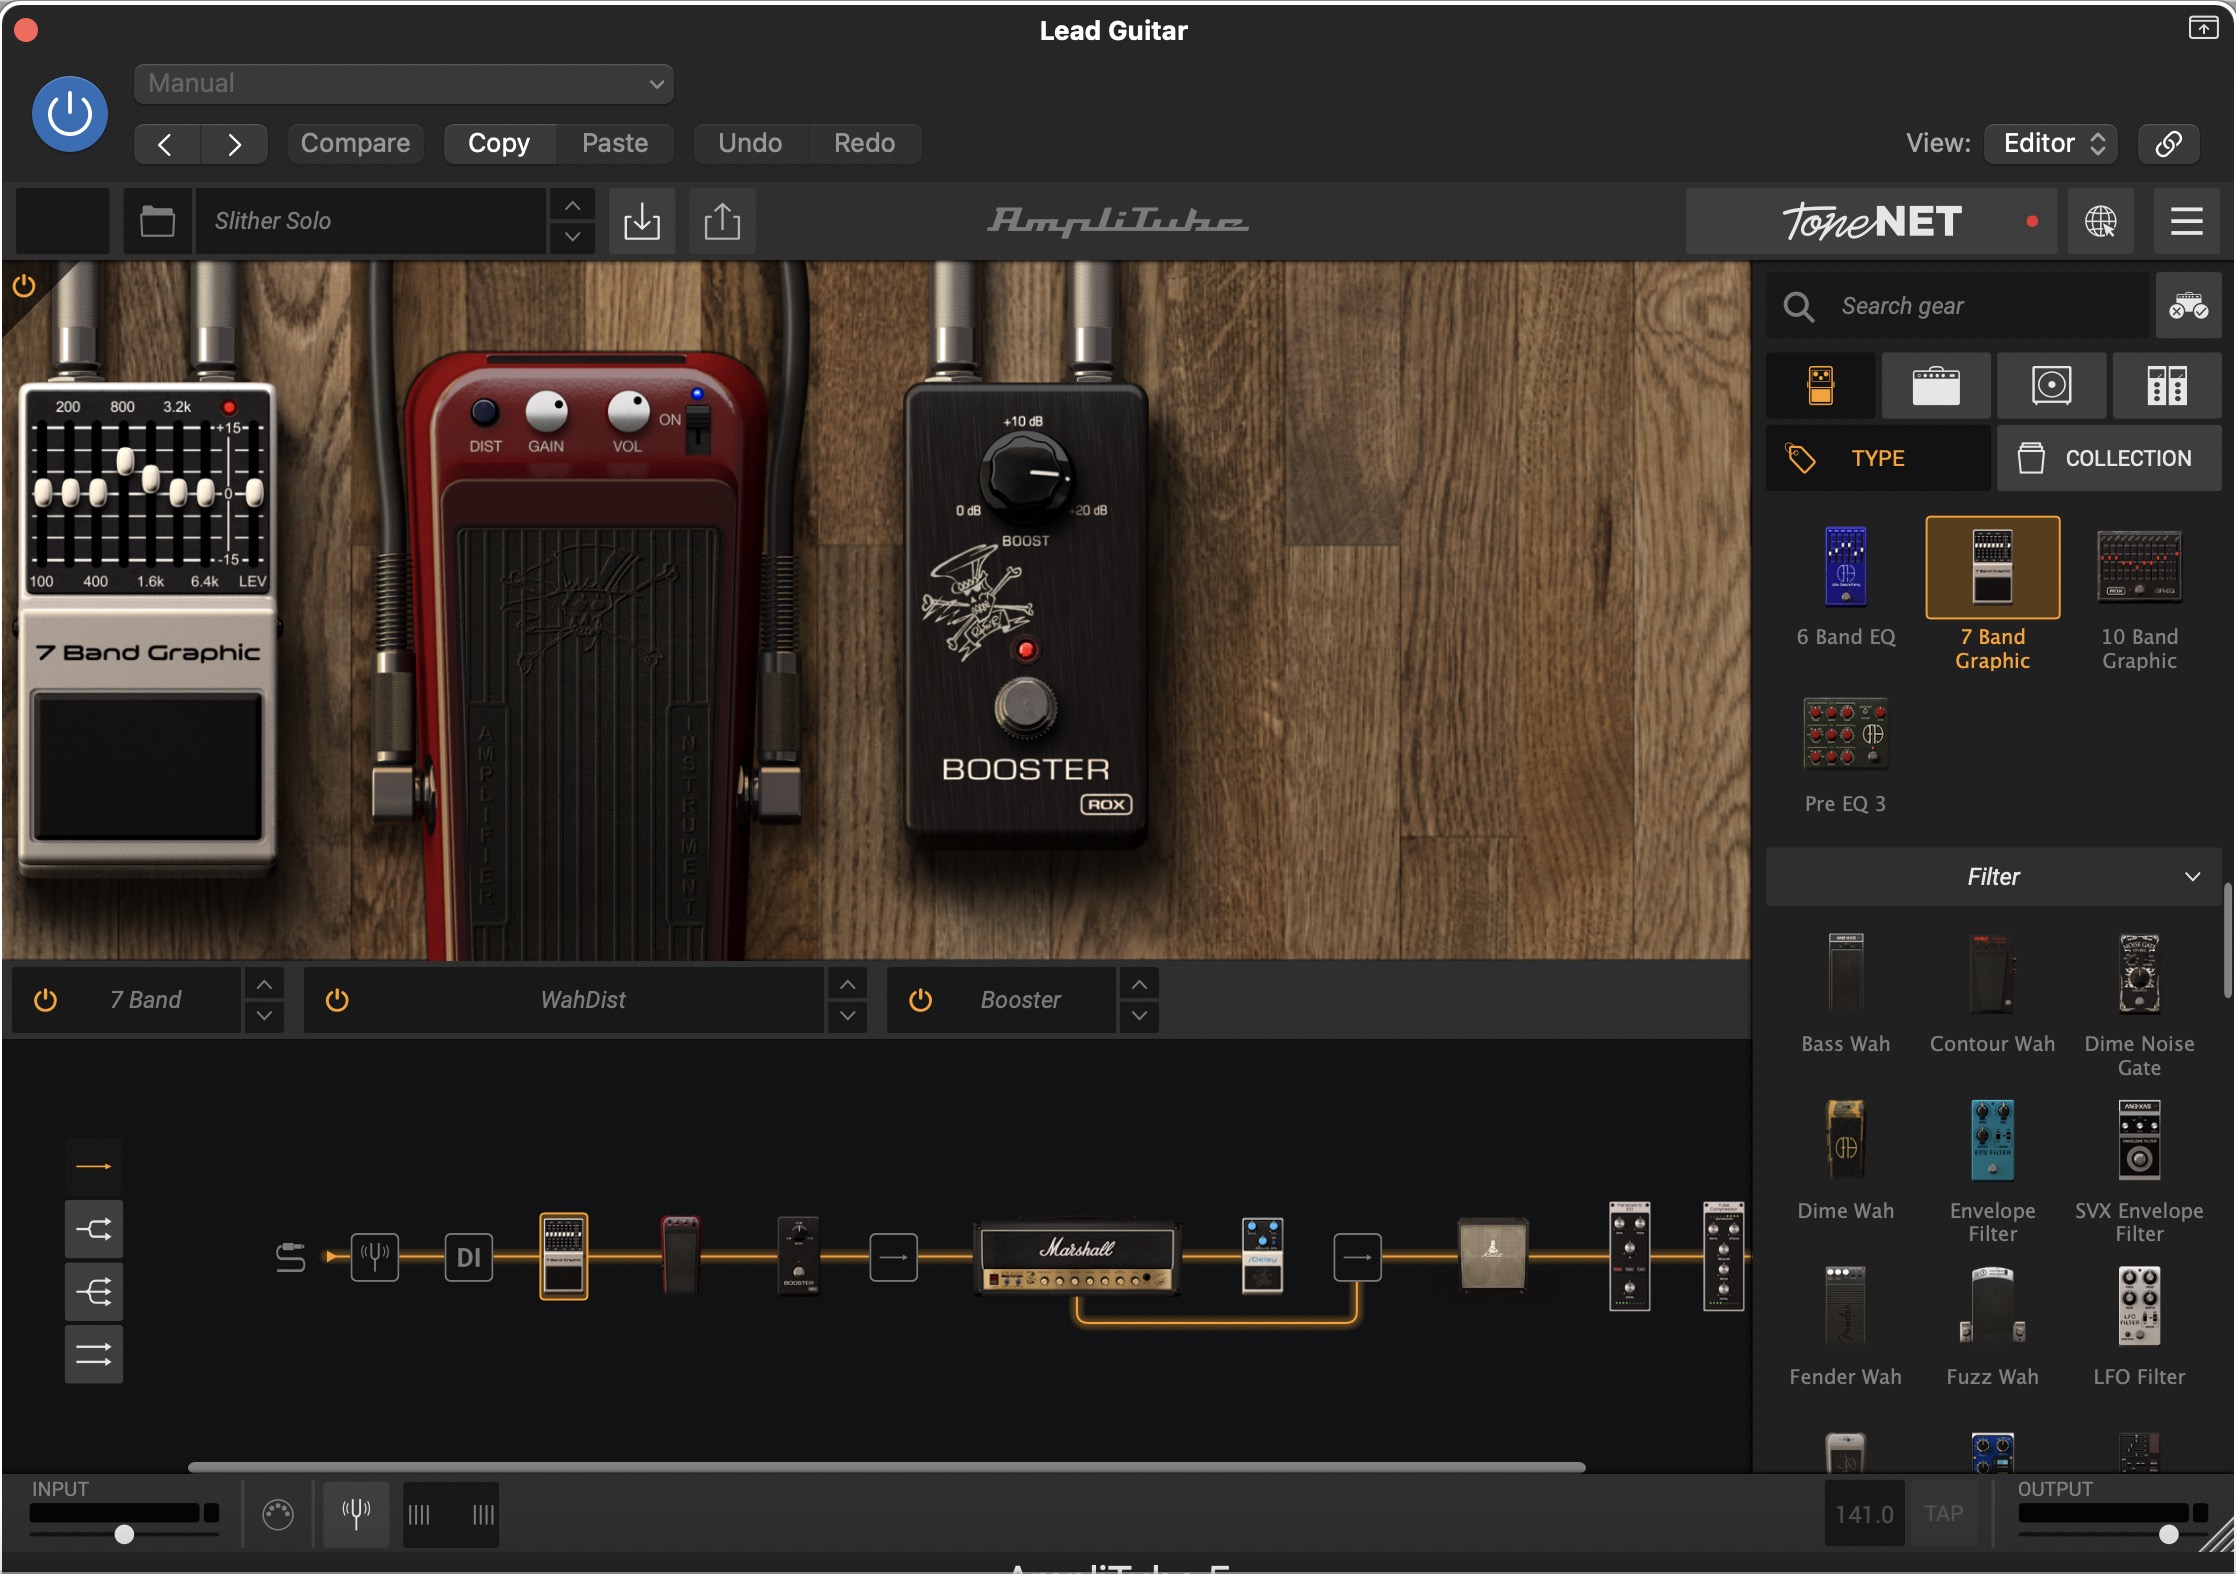Select the single series routing icon
This screenshot has width=2236, height=1574.
pos(94,1166)
